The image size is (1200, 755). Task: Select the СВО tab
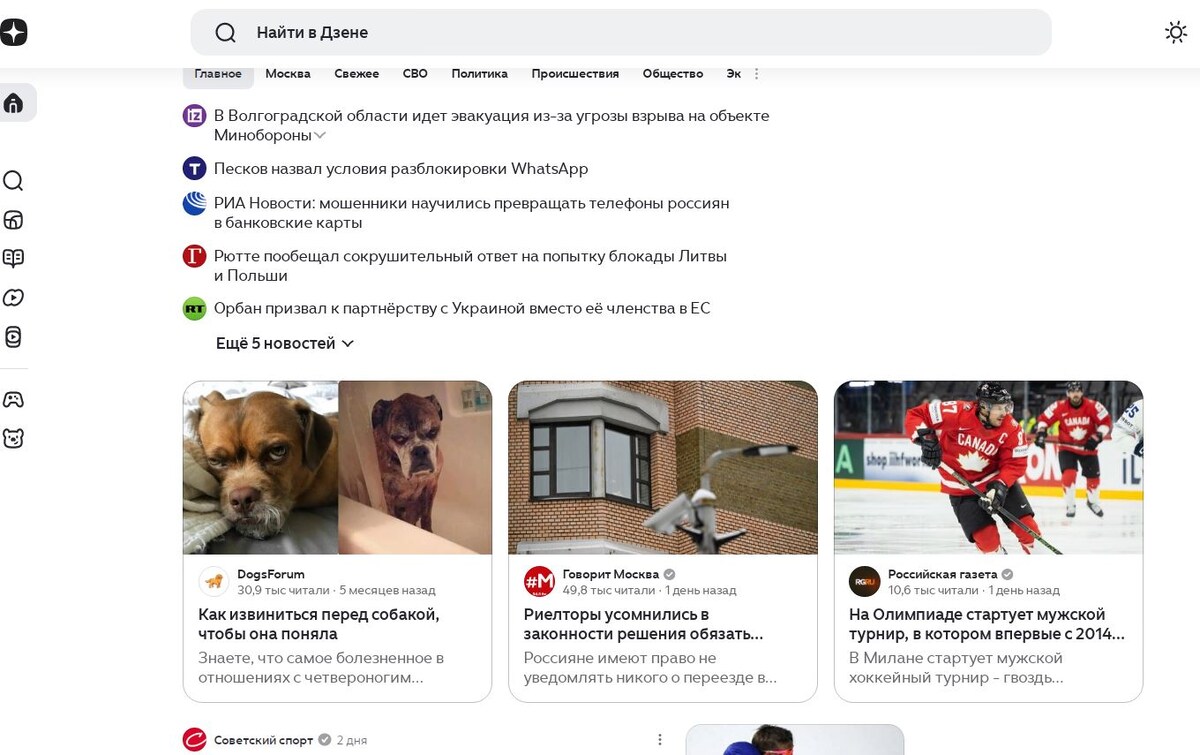pyautogui.click(x=415, y=74)
